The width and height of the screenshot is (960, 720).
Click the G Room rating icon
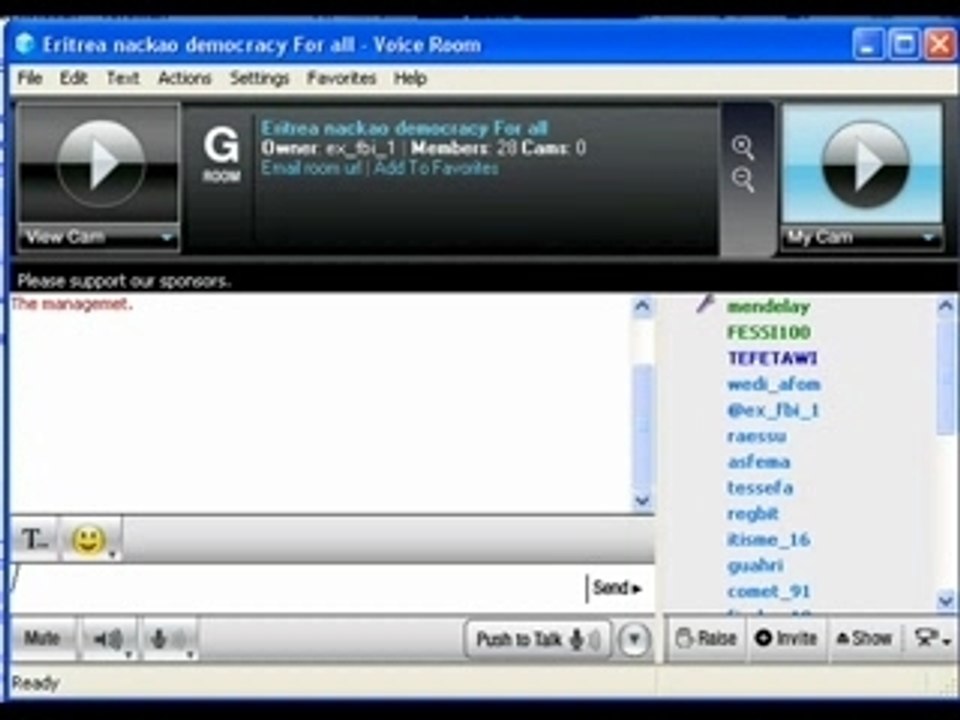(x=222, y=154)
